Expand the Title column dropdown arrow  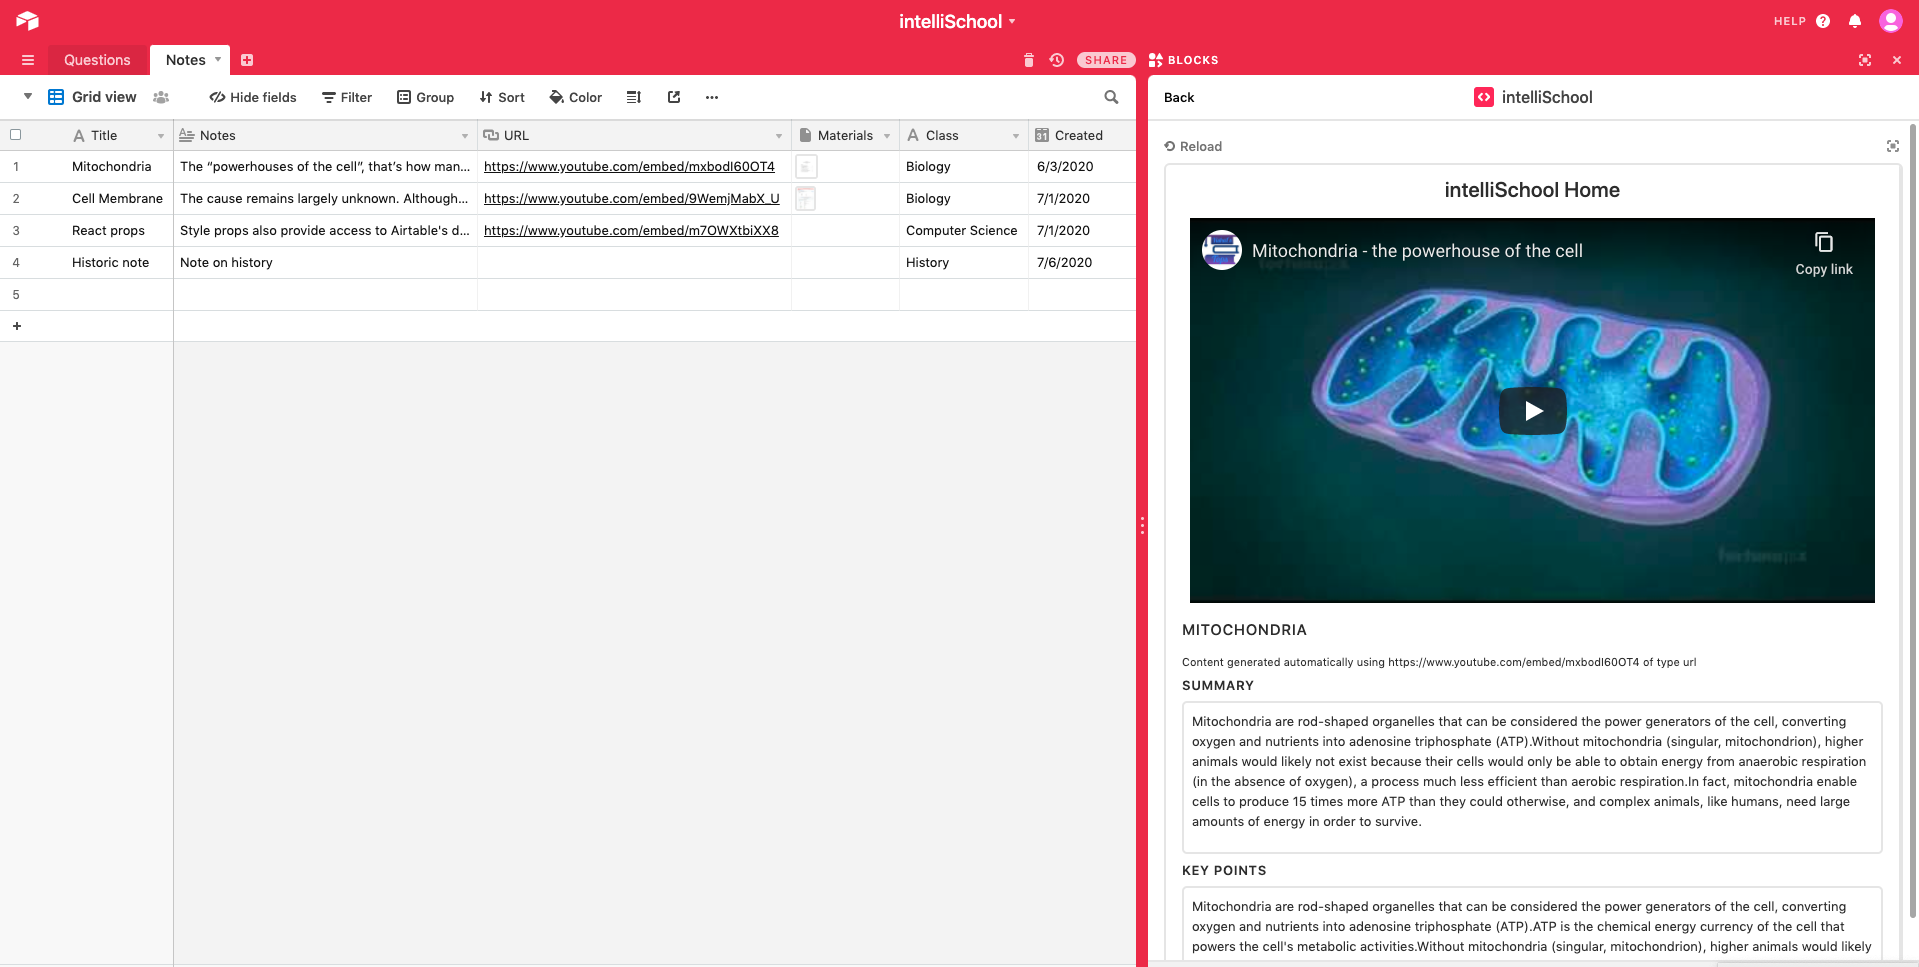[x=160, y=136]
